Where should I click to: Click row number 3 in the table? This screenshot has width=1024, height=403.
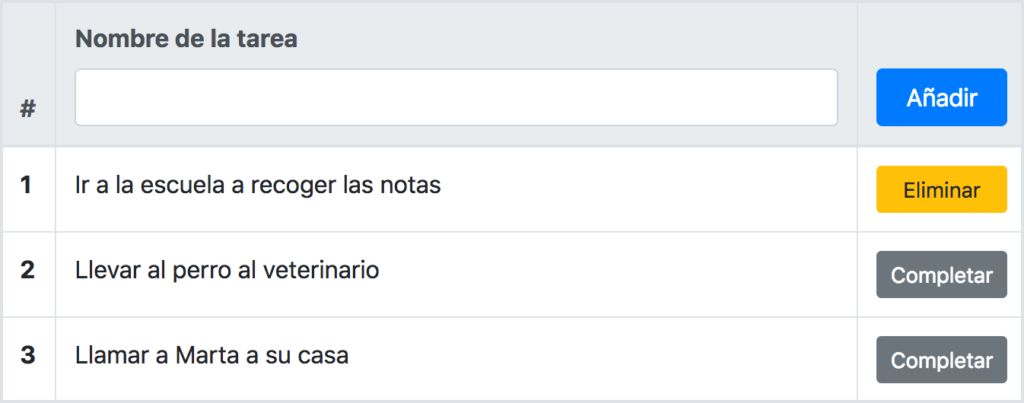click(x=27, y=356)
